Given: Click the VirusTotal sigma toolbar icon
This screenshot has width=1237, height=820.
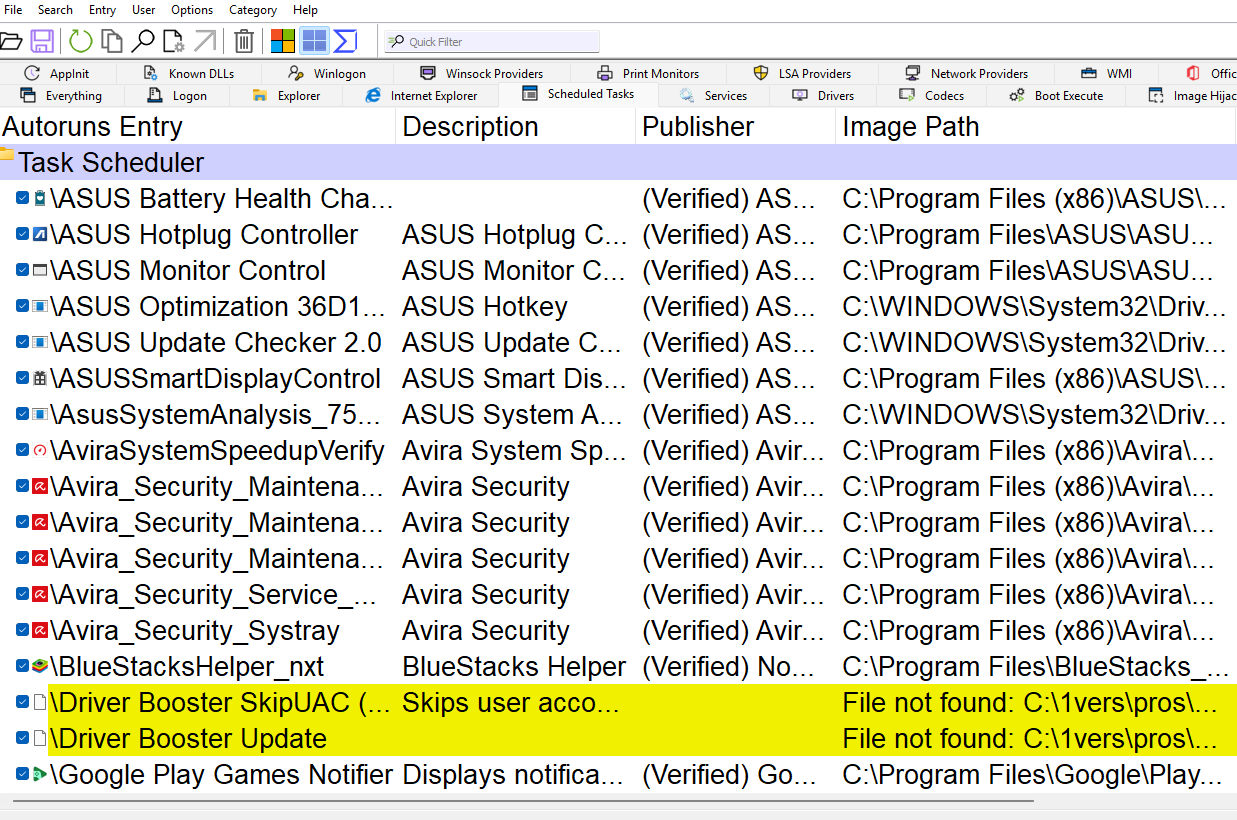Looking at the screenshot, I should [345, 41].
